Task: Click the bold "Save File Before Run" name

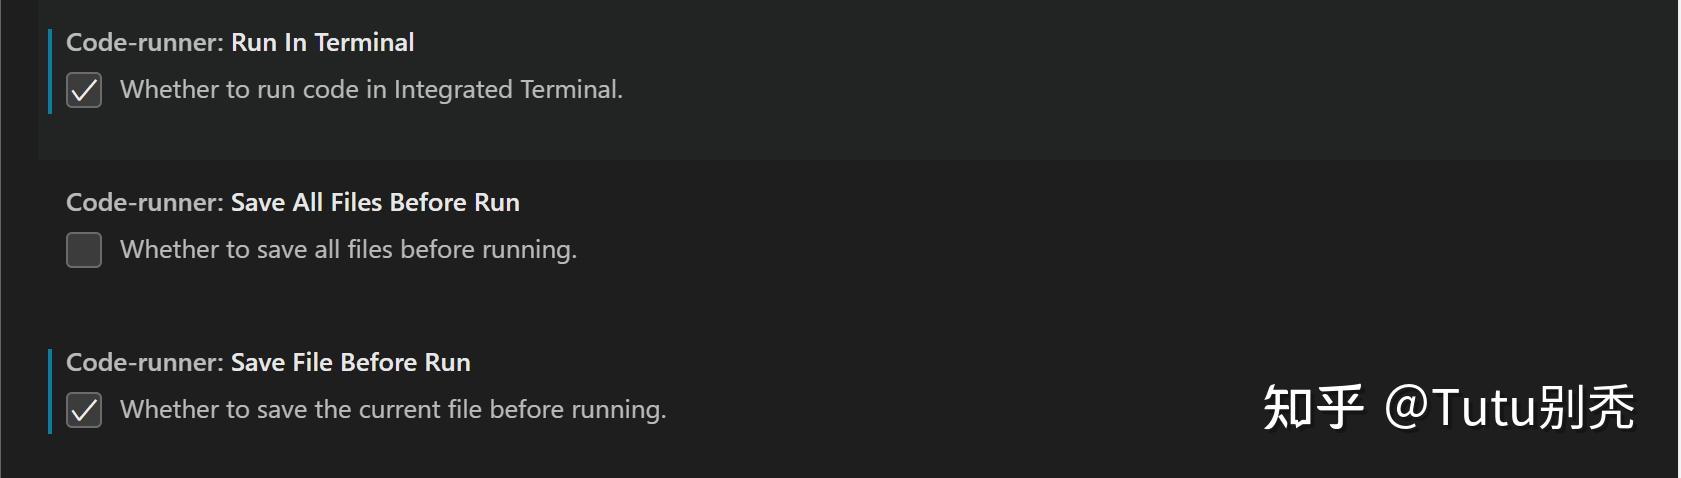Action: point(350,362)
